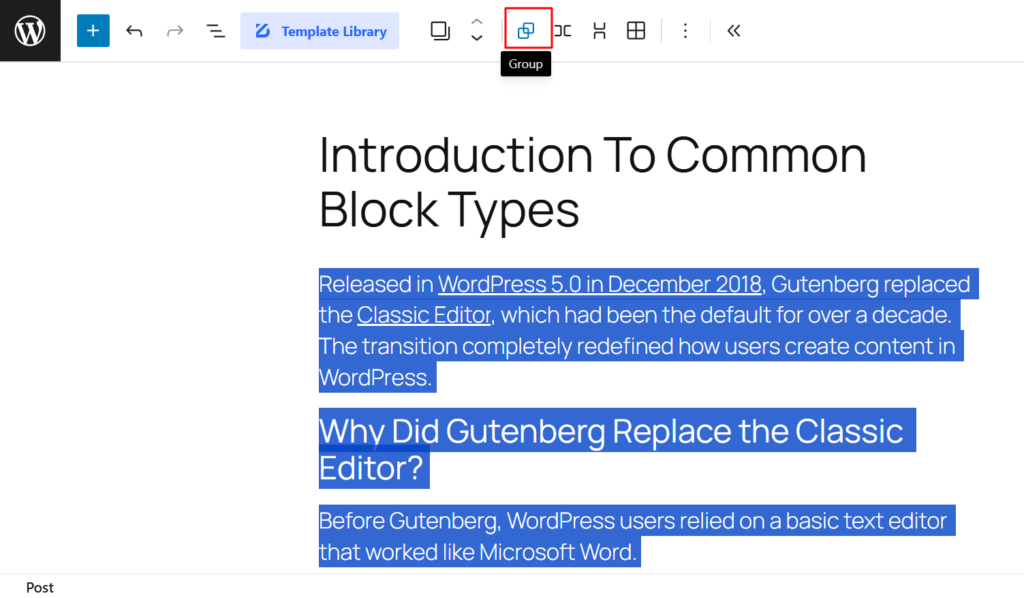
Task: Click the post title Introduction To Common Block Types
Action: click(592, 182)
